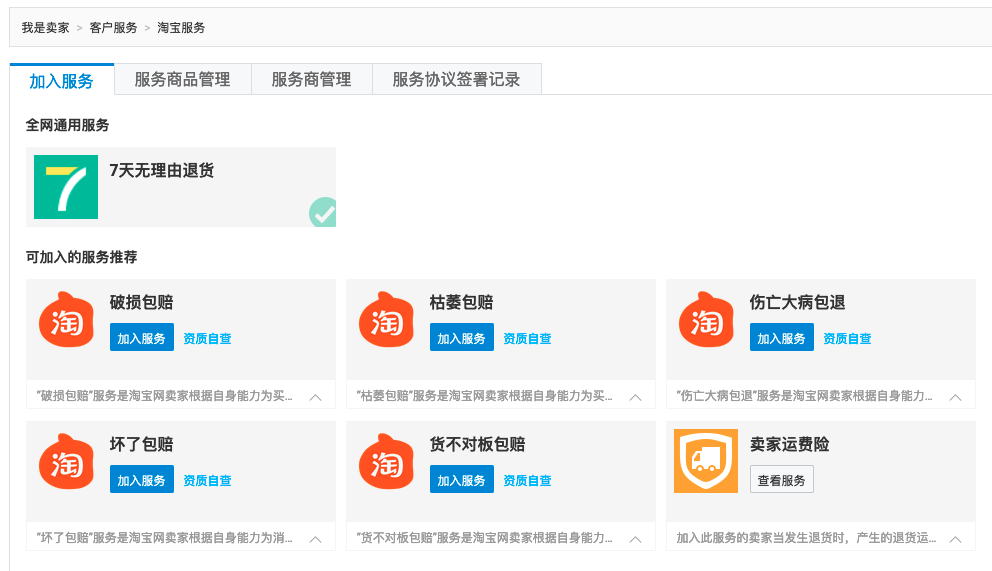Click the checkmark badge on 7天无理由退货 card
The image size is (992, 571).
323,212
